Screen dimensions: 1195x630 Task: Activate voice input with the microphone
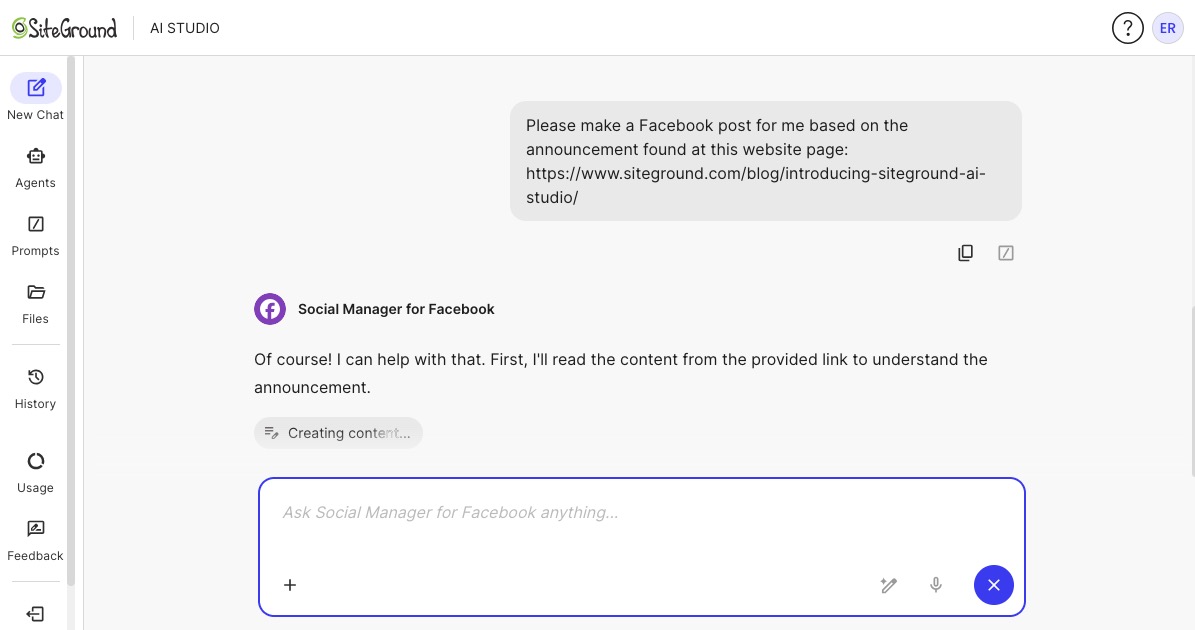click(936, 585)
